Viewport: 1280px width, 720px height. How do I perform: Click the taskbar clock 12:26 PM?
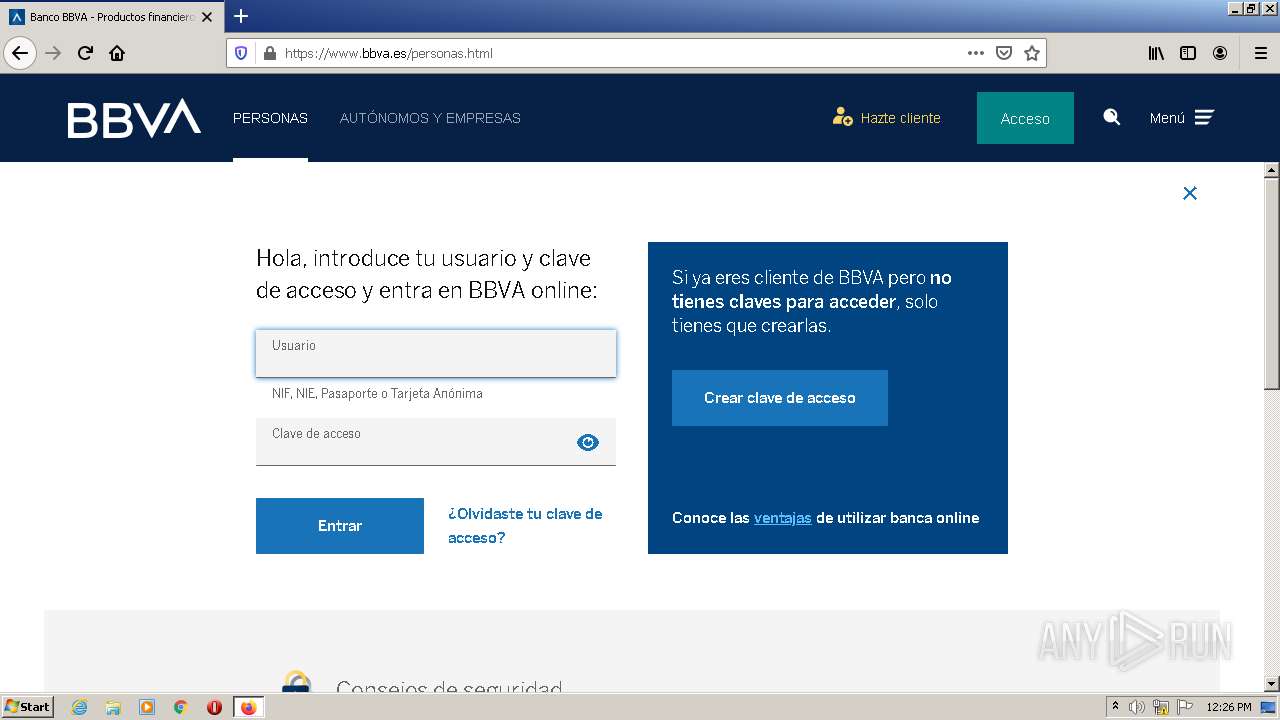point(1229,707)
